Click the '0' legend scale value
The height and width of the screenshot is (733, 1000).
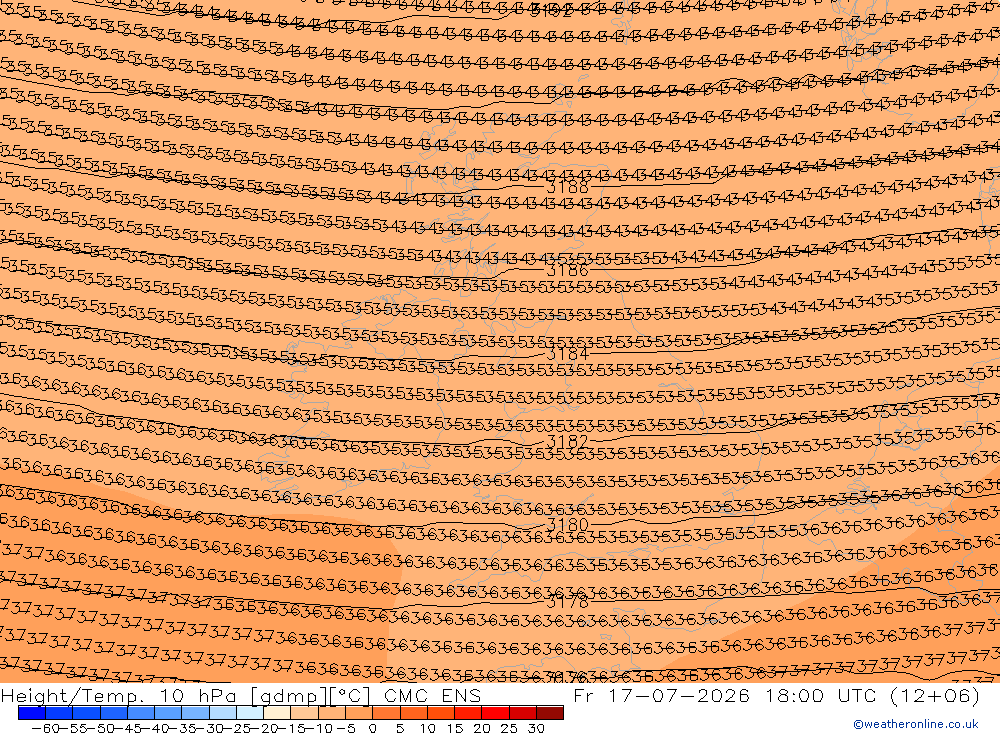[x=372, y=728]
